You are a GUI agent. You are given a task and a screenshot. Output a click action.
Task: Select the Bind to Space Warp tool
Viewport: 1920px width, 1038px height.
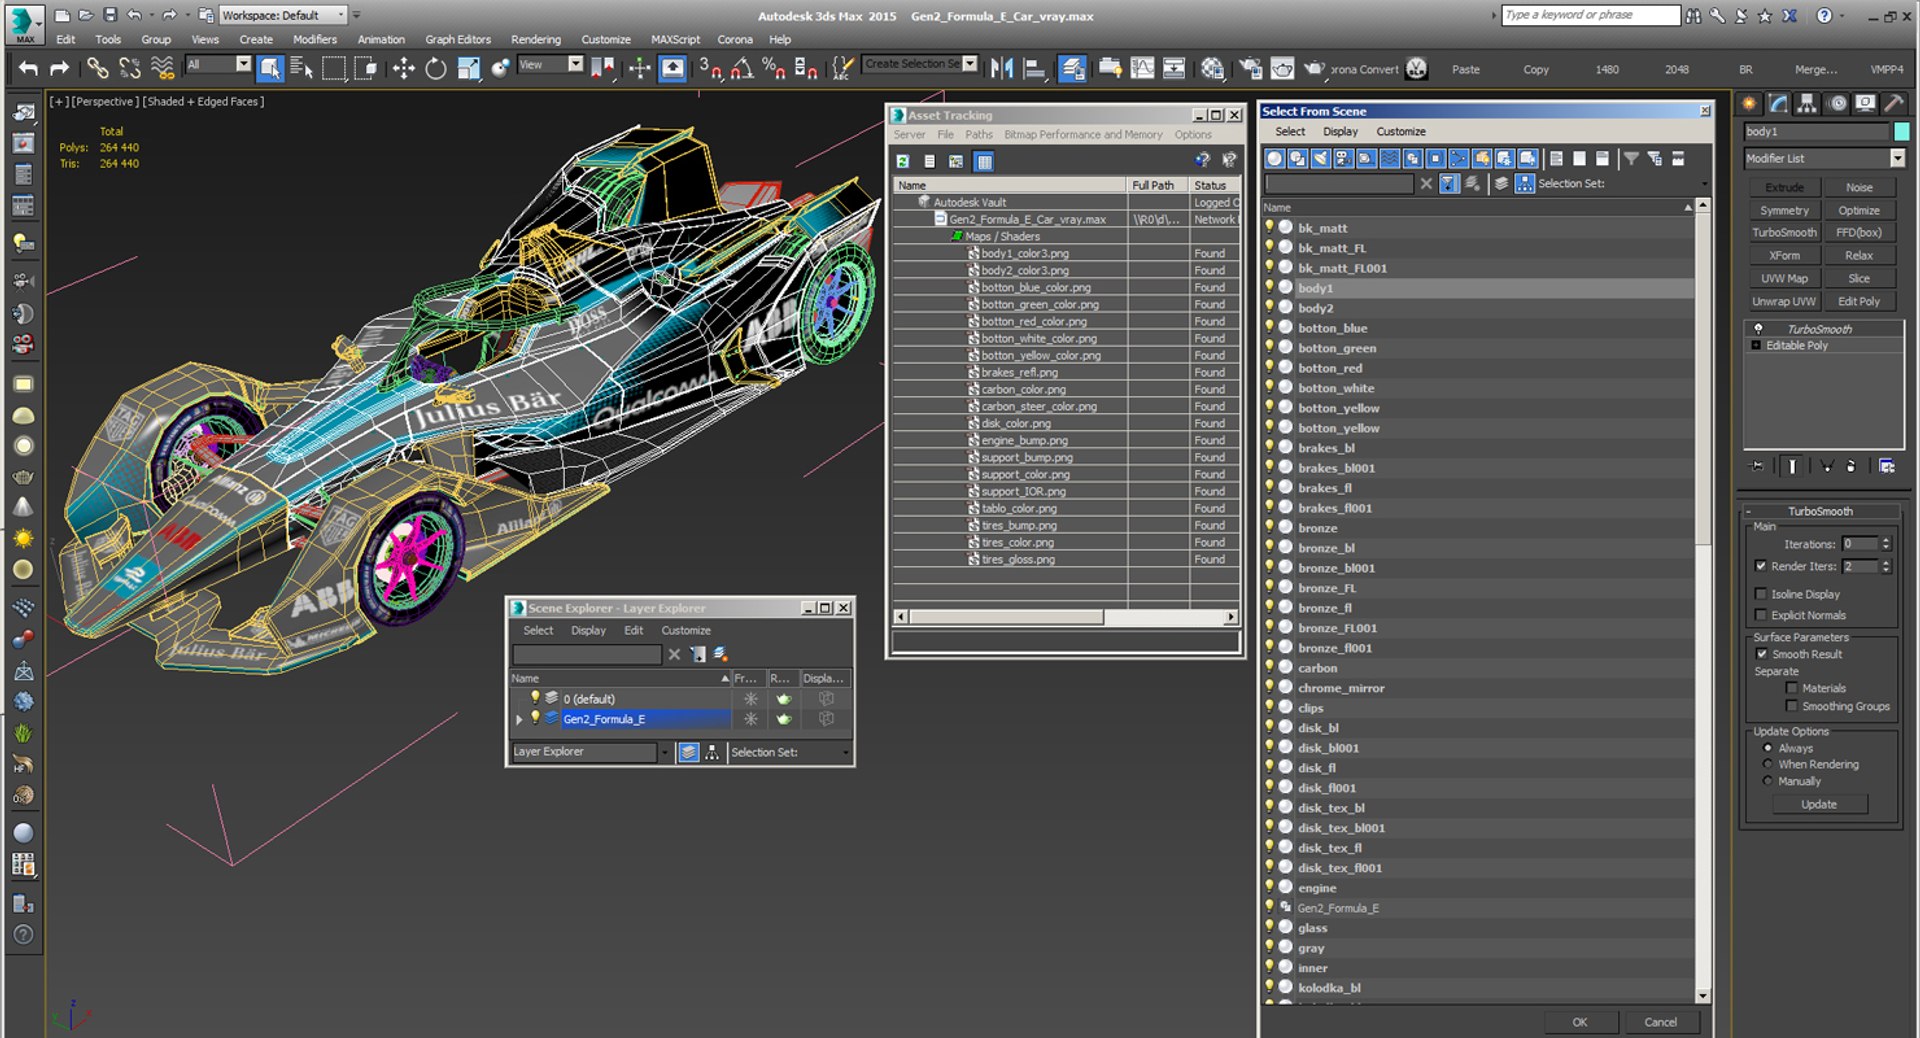coord(162,68)
